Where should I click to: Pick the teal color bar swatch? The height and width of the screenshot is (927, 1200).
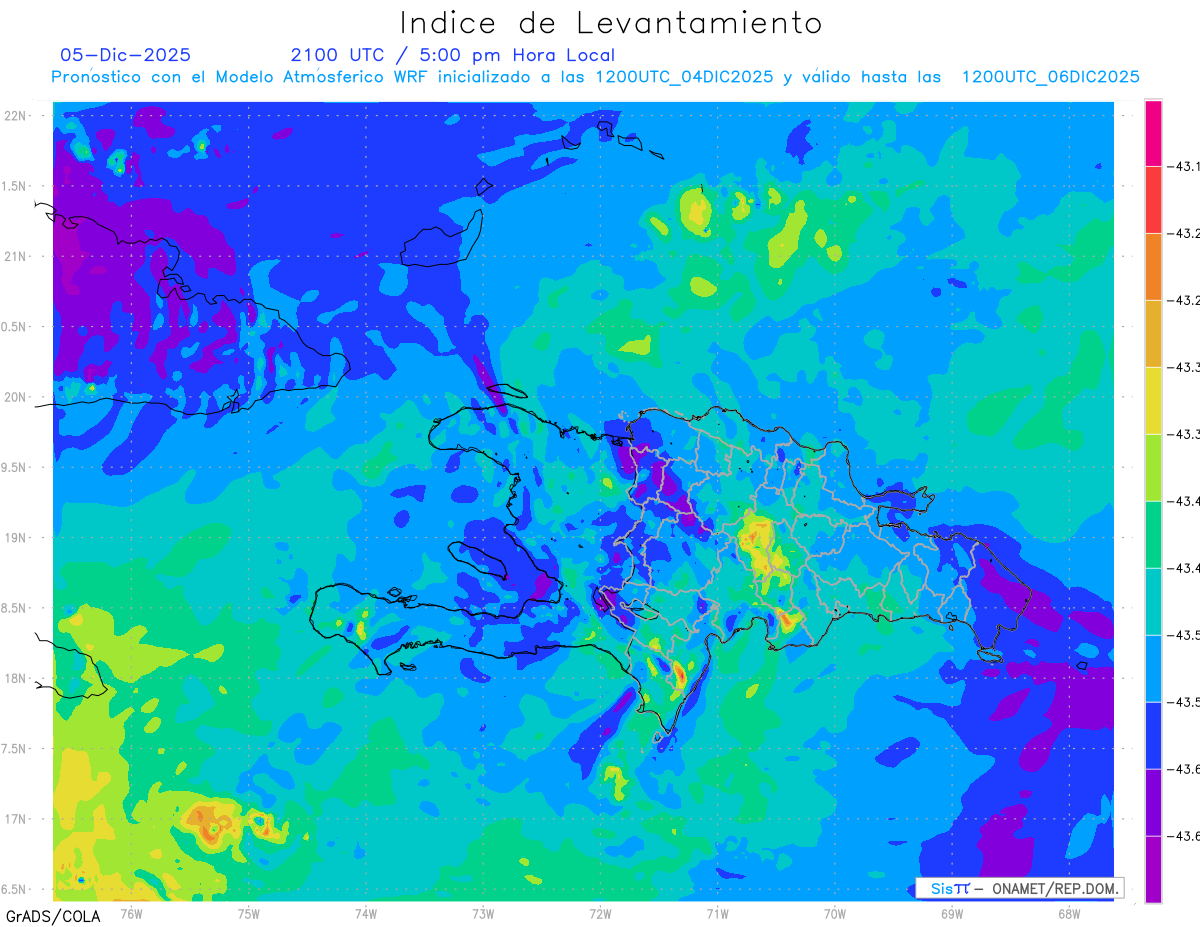pos(1153,602)
